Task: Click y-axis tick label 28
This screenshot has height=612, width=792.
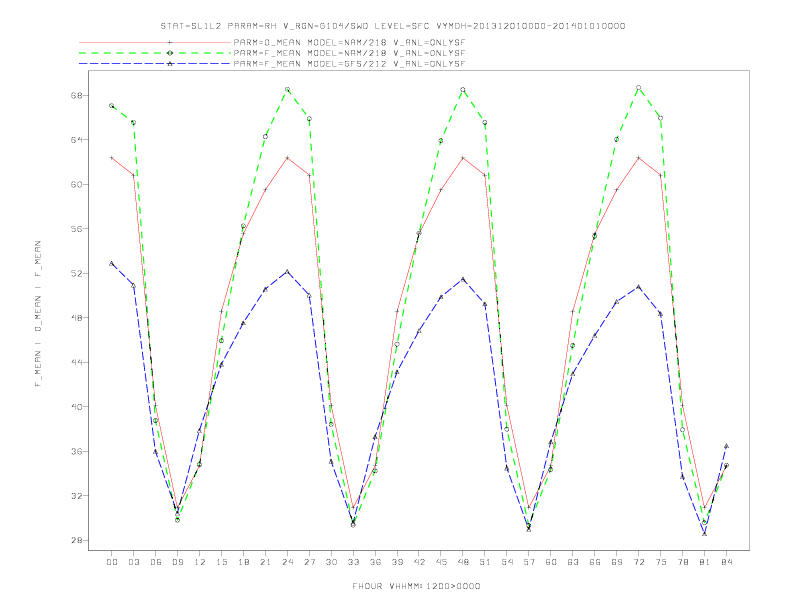Action: point(78,540)
